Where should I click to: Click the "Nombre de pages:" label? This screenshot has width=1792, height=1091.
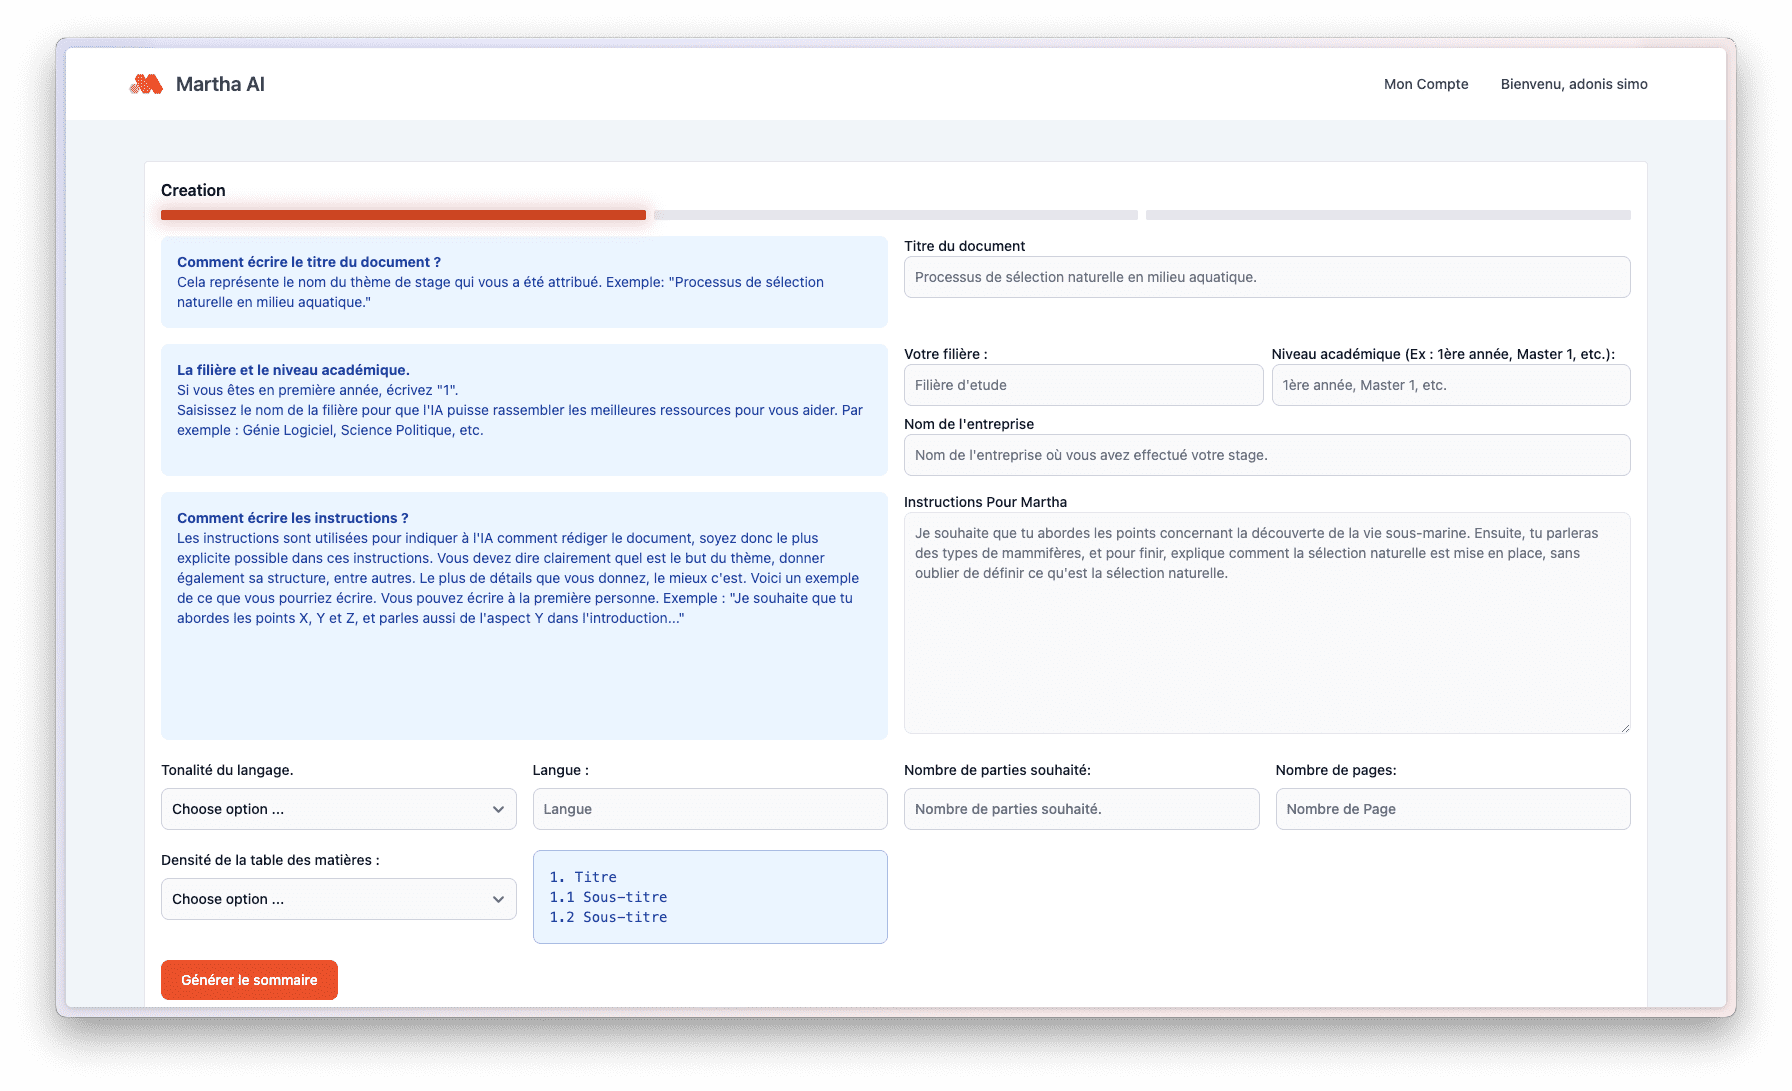1336,770
